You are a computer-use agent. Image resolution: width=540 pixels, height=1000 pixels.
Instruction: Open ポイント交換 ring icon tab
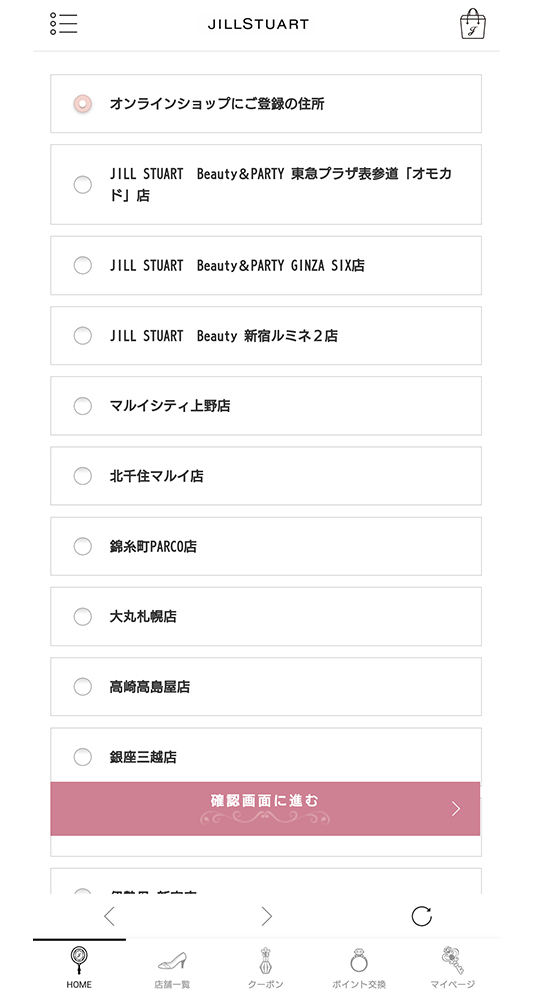tap(359, 967)
